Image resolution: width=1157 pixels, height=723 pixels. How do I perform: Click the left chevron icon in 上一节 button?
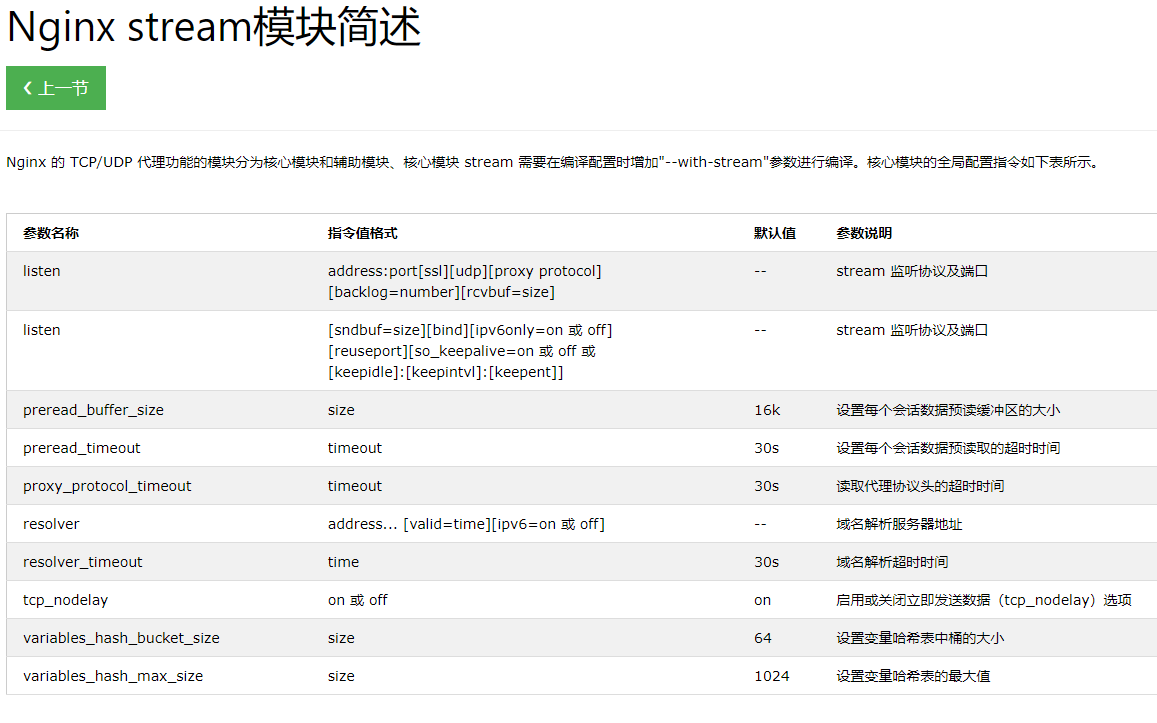click(x=28, y=88)
